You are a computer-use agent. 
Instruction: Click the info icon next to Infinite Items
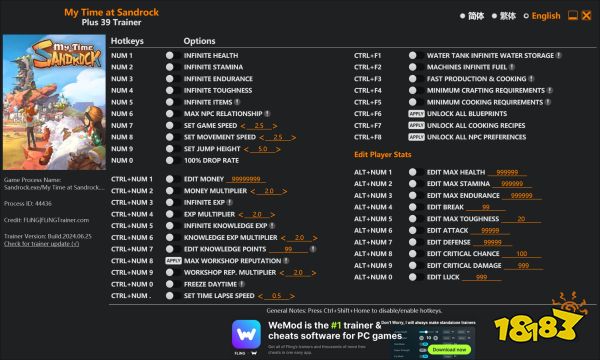pyautogui.click(x=237, y=102)
